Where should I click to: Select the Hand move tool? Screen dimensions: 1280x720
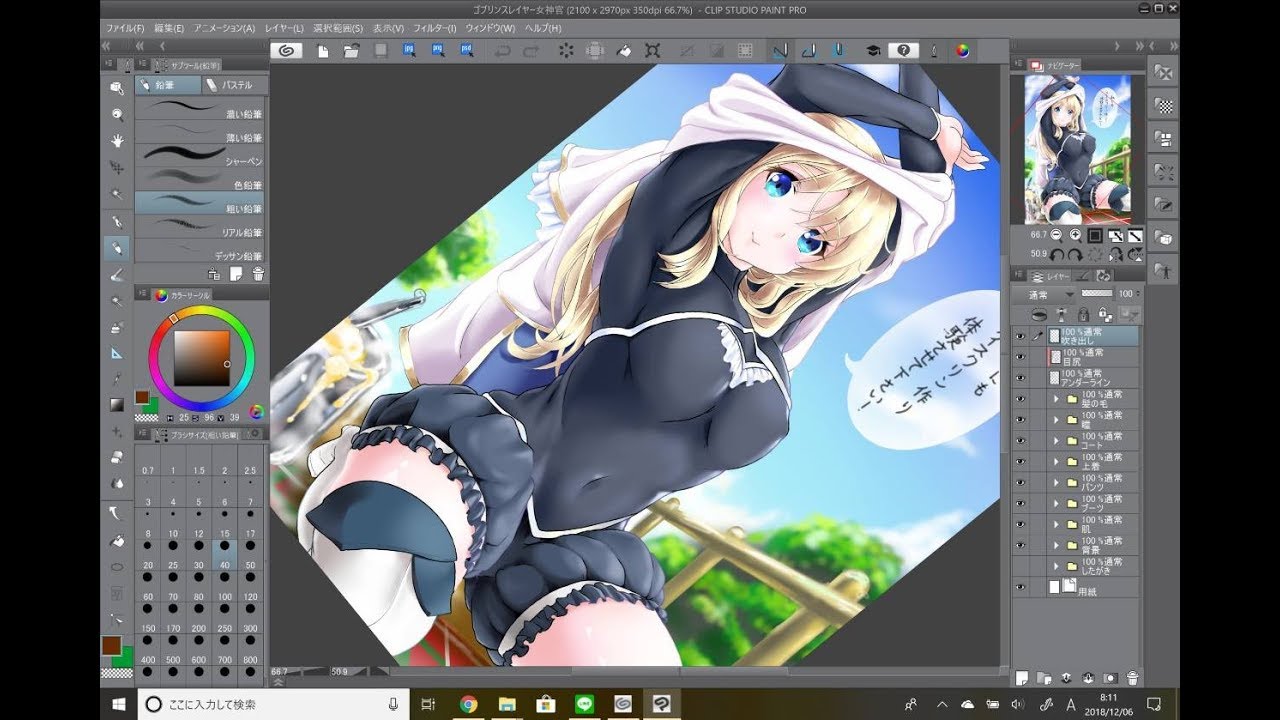coord(117,140)
